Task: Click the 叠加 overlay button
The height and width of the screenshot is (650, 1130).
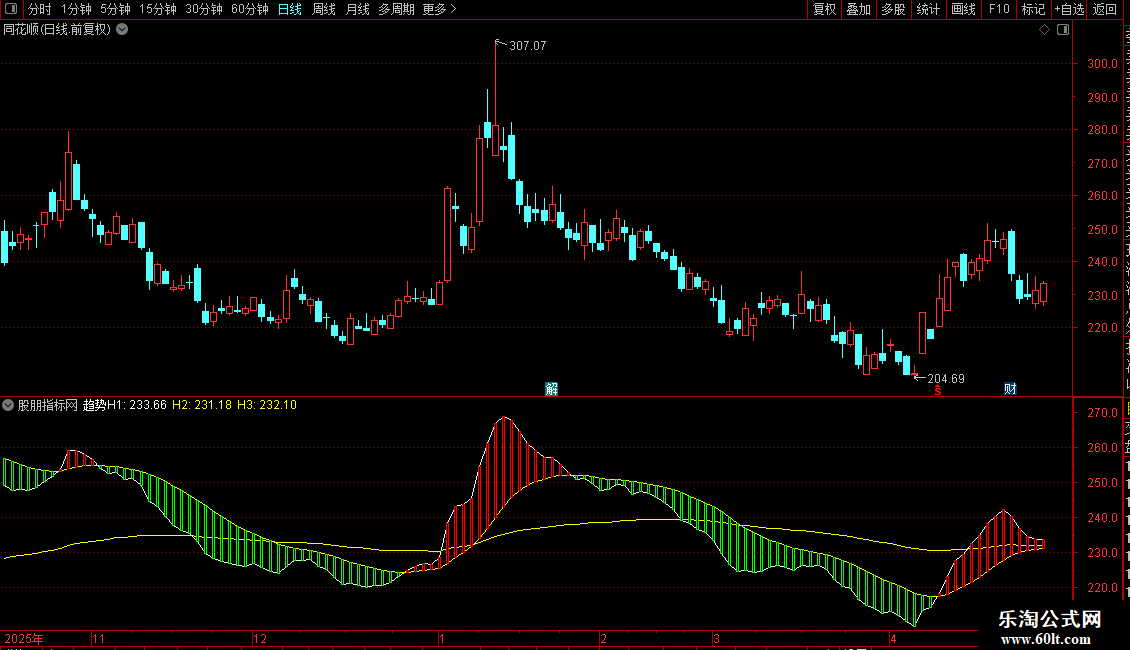Action: [x=858, y=9]
